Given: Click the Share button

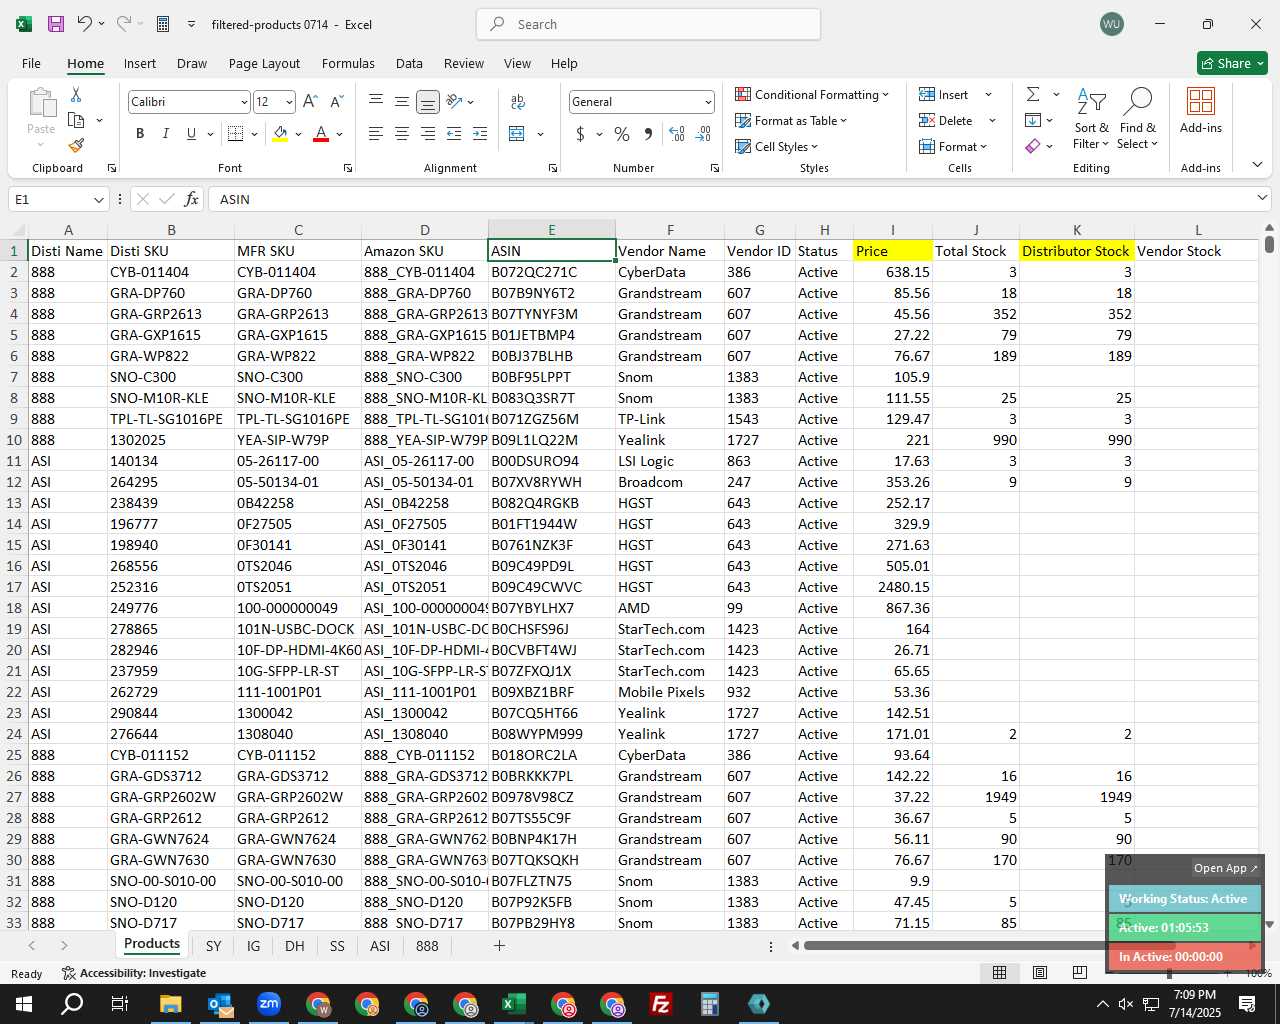Looking at the screenshot, I should pyautogui.click(x=1232, y=63).
